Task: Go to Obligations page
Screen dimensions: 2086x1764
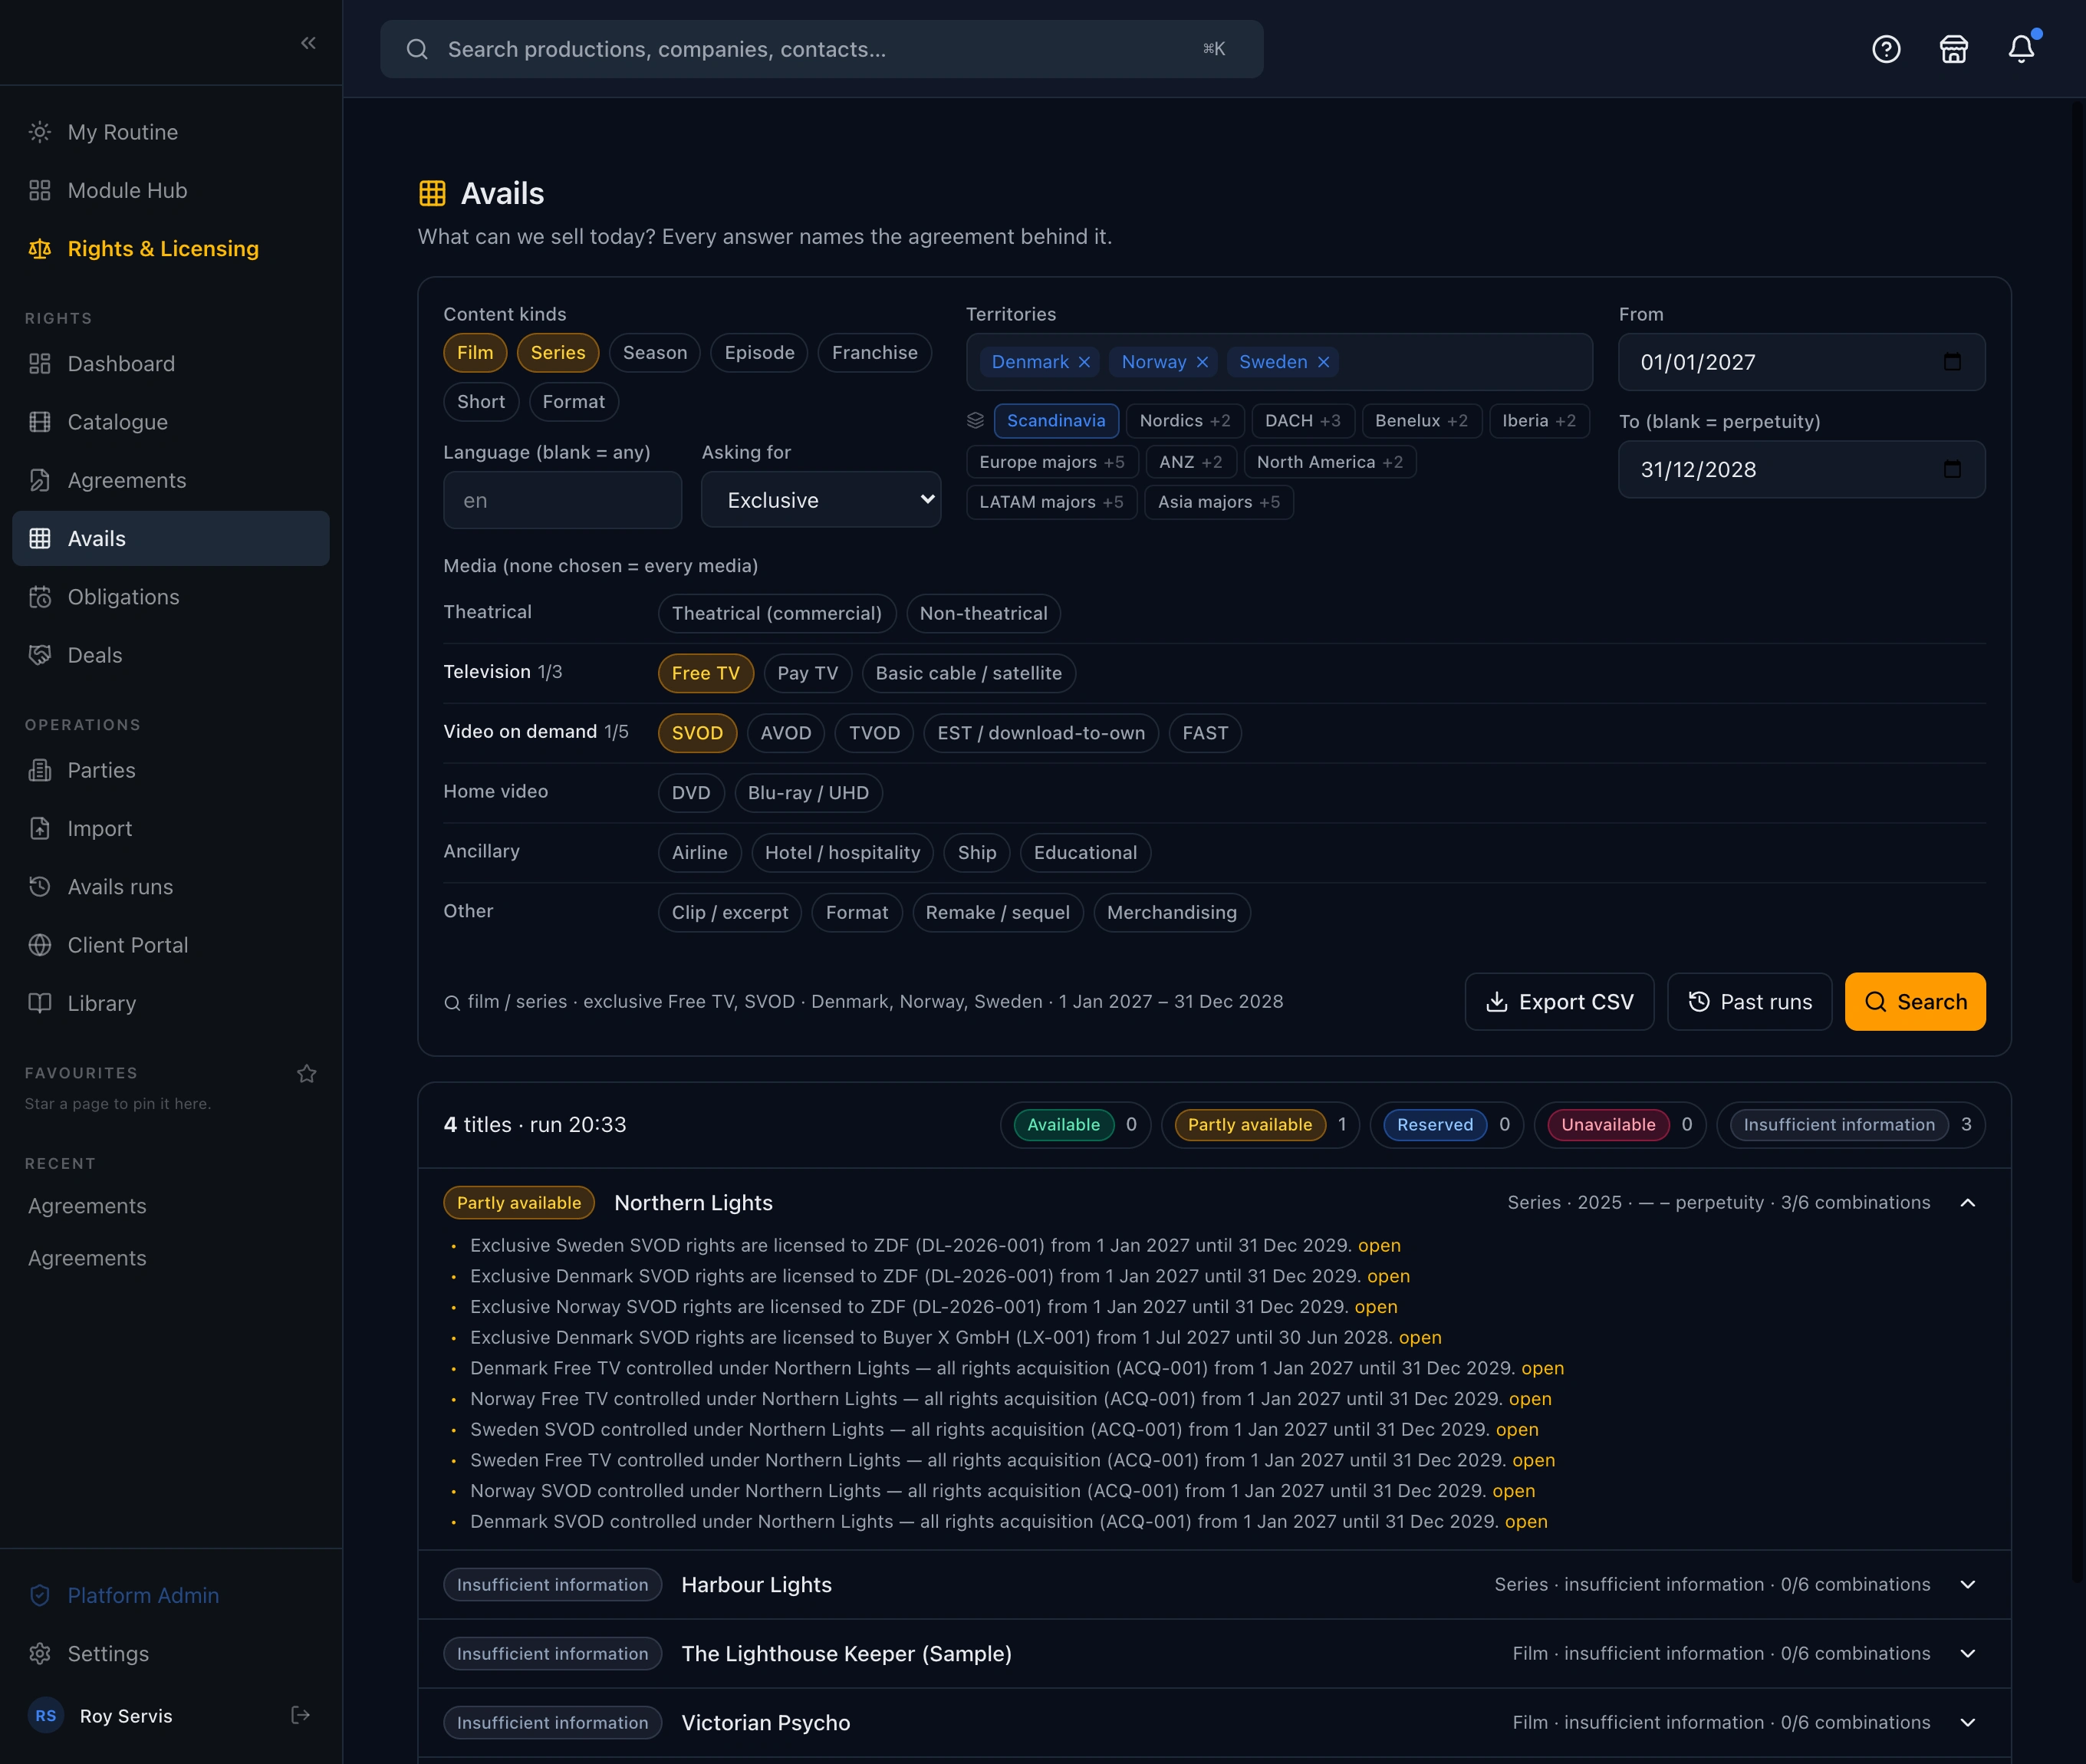Action: 170,597
